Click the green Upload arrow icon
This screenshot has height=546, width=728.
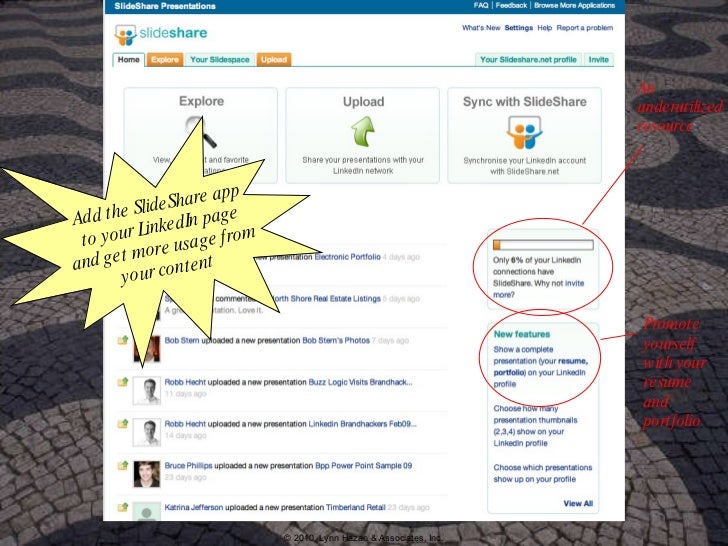[x=363, y=131]
